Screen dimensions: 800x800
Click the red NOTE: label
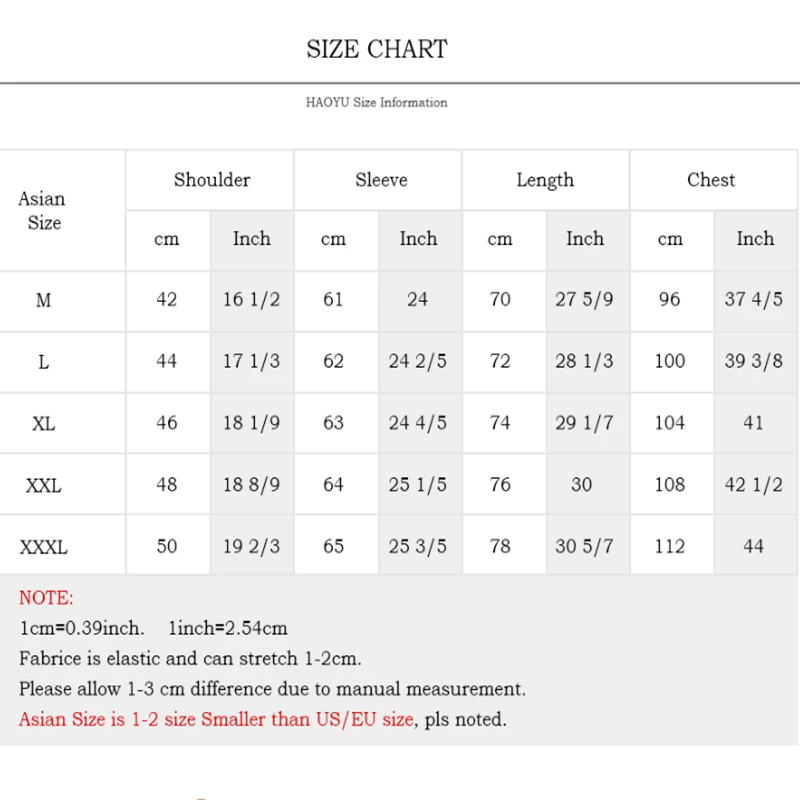pyautogui.click(x=46, y=598)
